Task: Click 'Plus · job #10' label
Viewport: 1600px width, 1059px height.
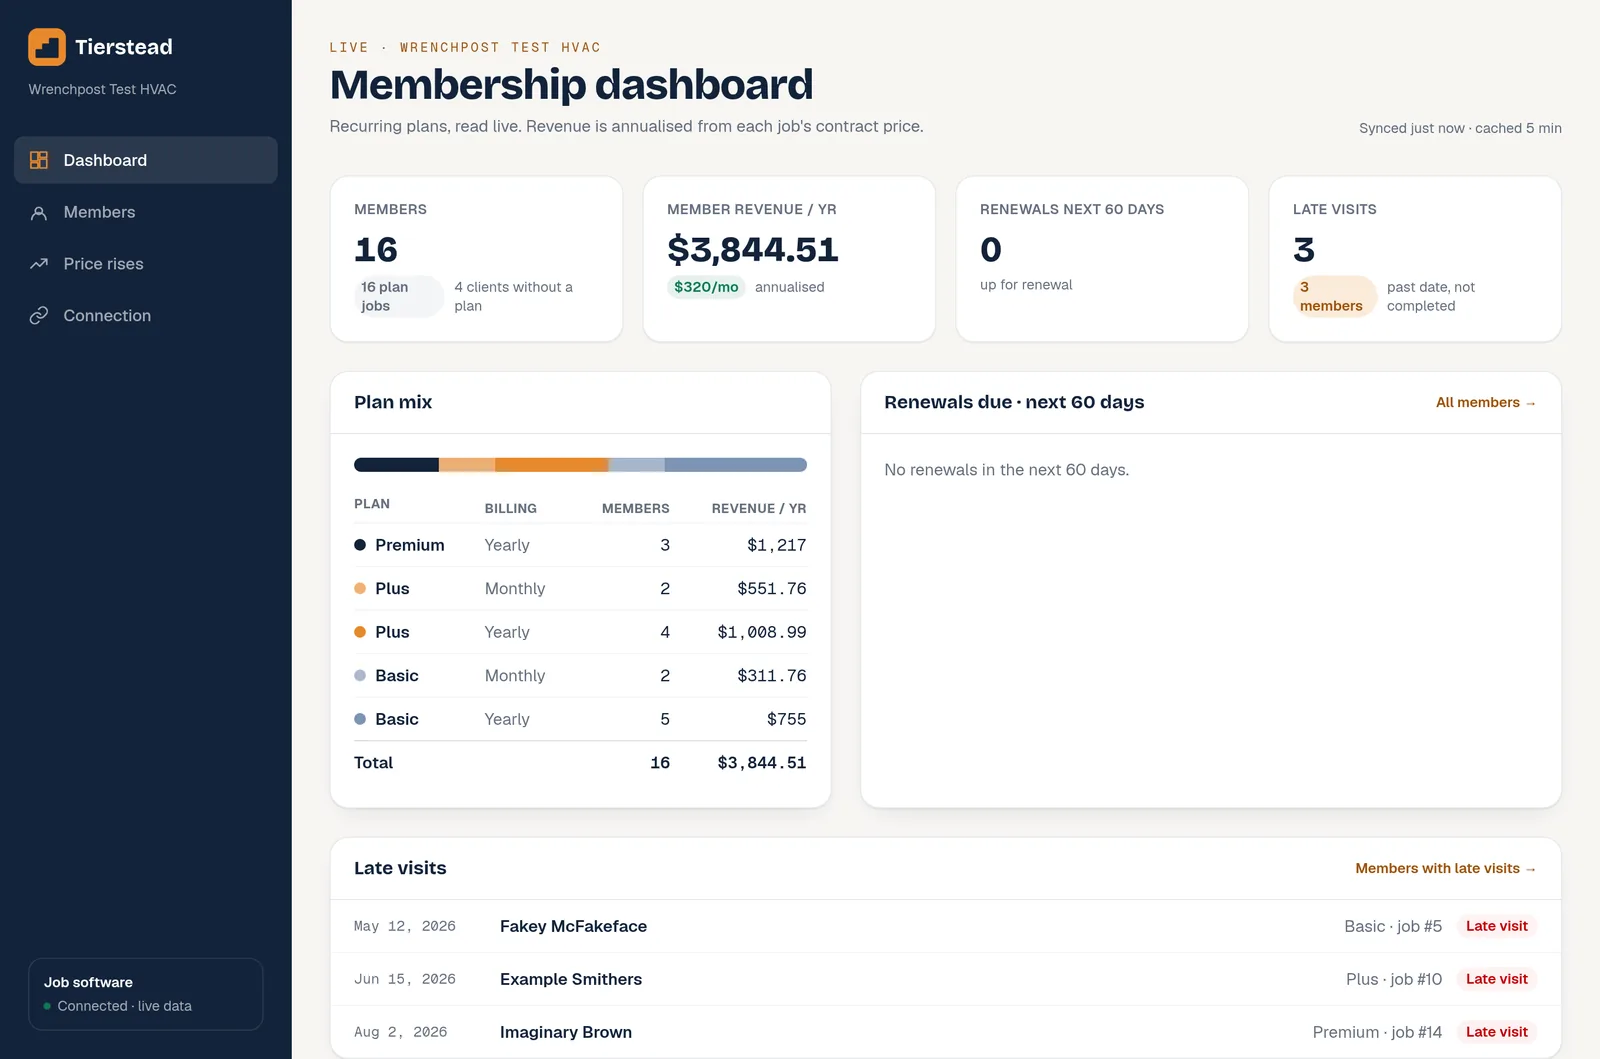Action: (x=1394, y=979)
